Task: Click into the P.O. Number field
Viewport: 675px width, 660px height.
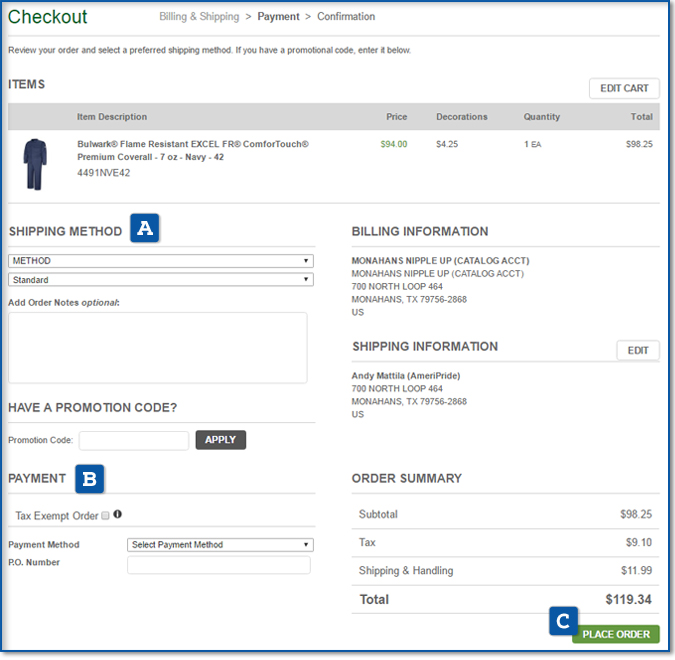Action: [x=218, y=565]
